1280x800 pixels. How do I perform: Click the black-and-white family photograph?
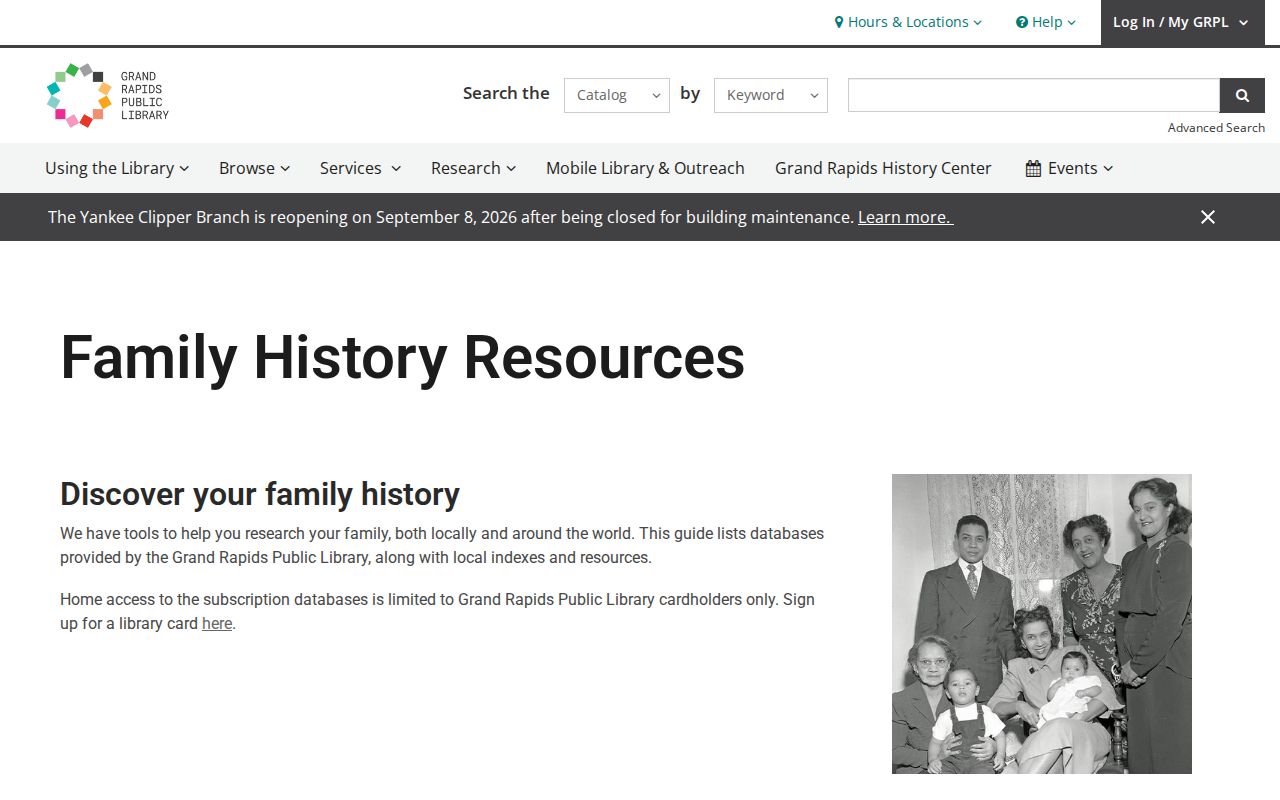point(1042,624)
